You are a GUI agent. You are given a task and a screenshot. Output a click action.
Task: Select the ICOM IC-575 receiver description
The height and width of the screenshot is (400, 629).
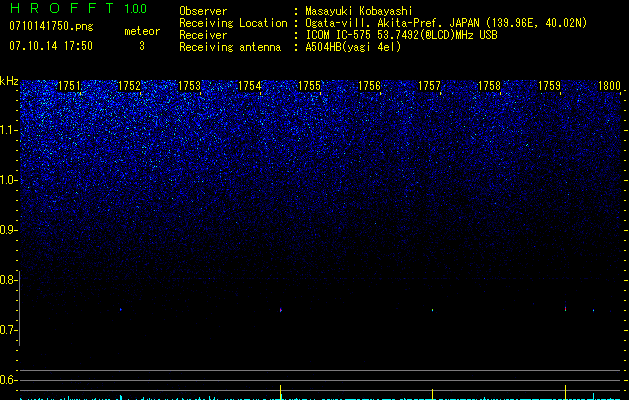[x=401, y=35]
